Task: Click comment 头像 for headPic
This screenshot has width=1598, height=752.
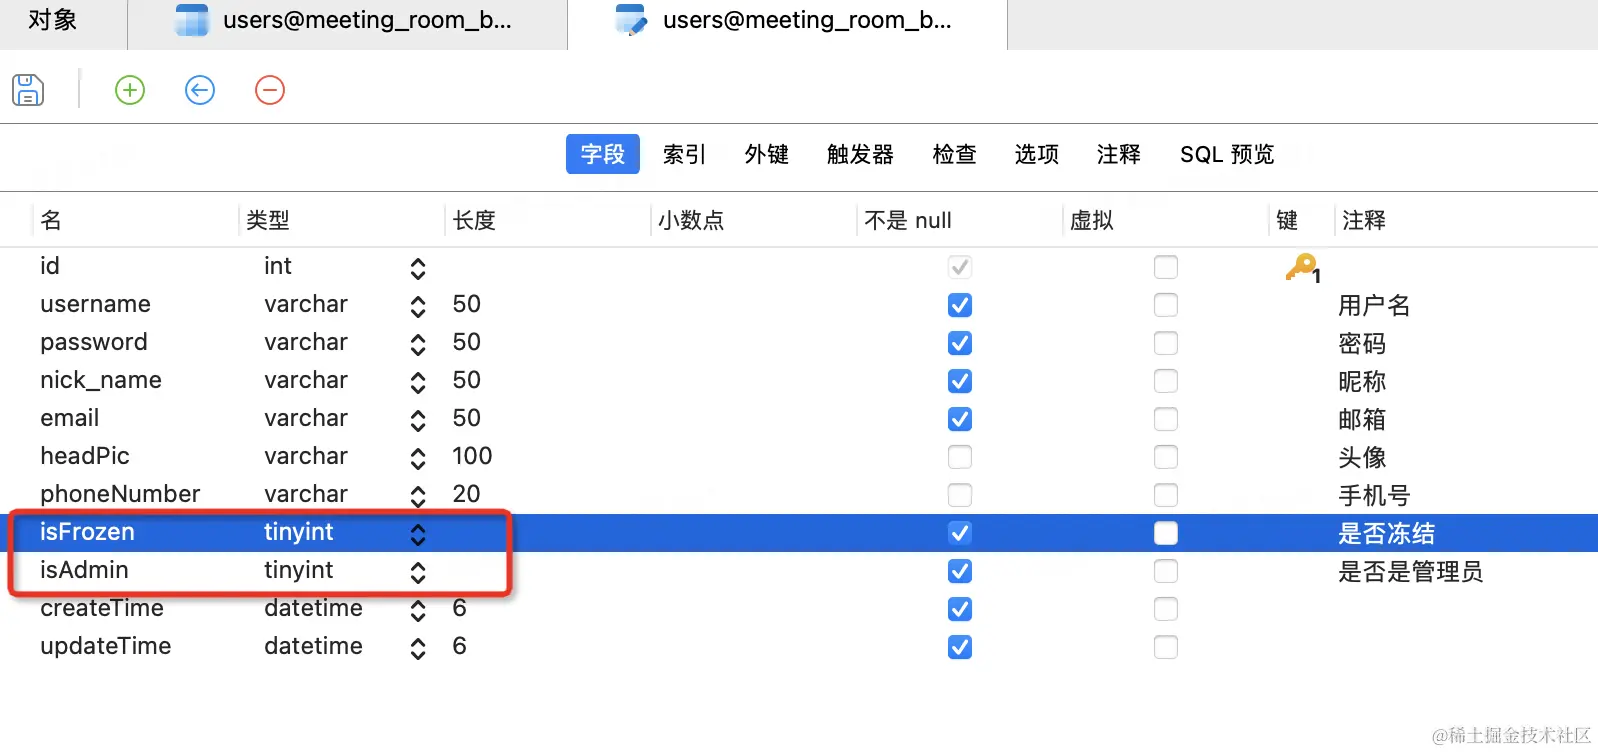Action: [x=1362, y=457]
